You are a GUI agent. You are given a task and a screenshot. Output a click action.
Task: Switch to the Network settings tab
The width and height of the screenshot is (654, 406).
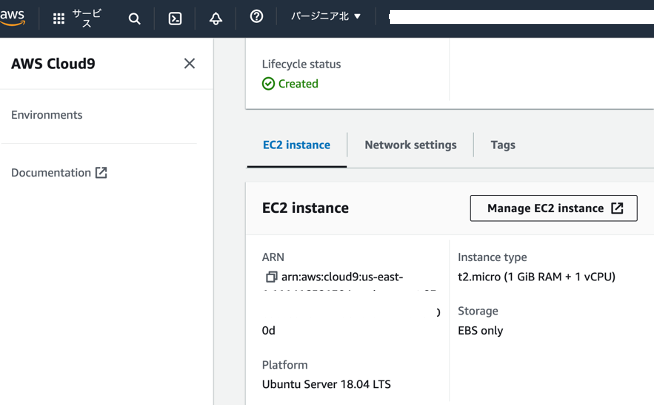coord(410,145)
